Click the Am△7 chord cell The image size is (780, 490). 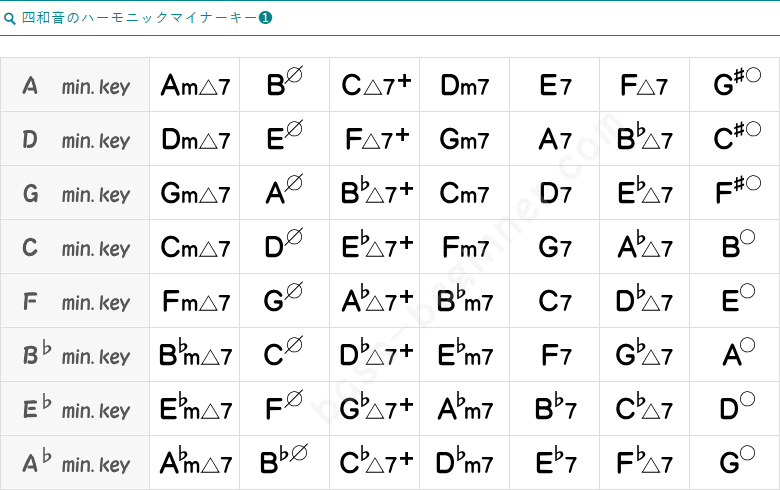195,86
